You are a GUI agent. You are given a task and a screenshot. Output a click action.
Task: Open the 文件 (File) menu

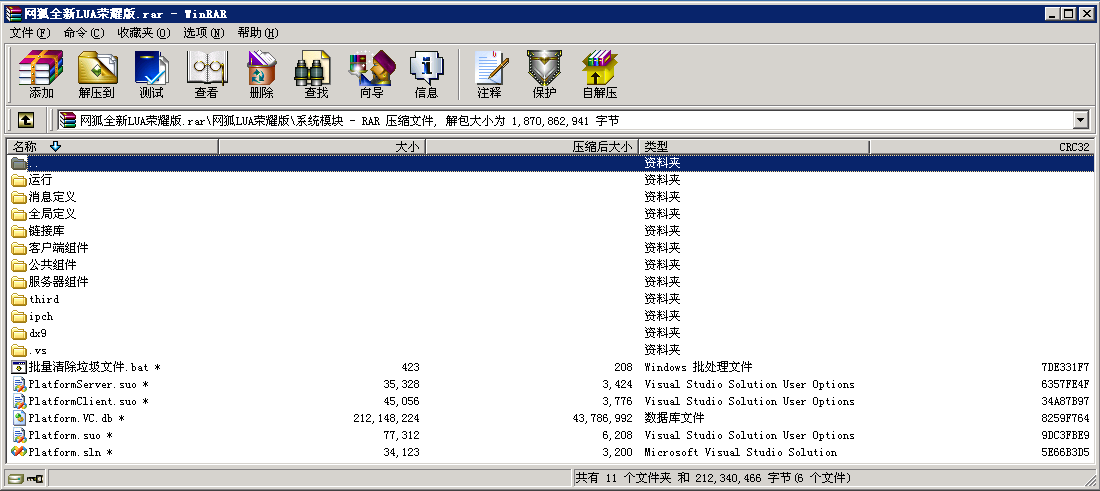(29, 33)
